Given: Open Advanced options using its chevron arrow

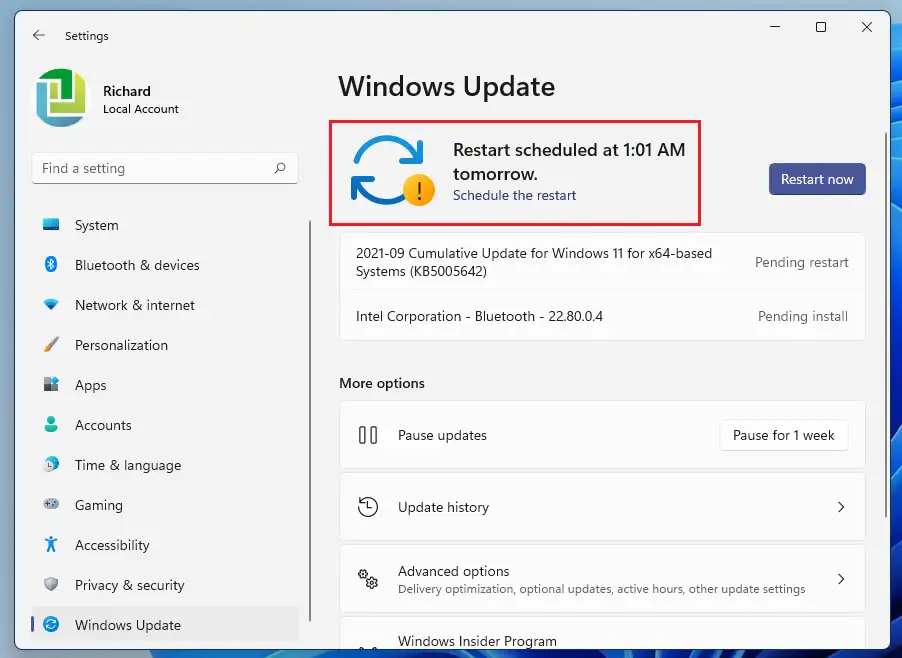Looking at the screenshot, I should click(840, 579).
